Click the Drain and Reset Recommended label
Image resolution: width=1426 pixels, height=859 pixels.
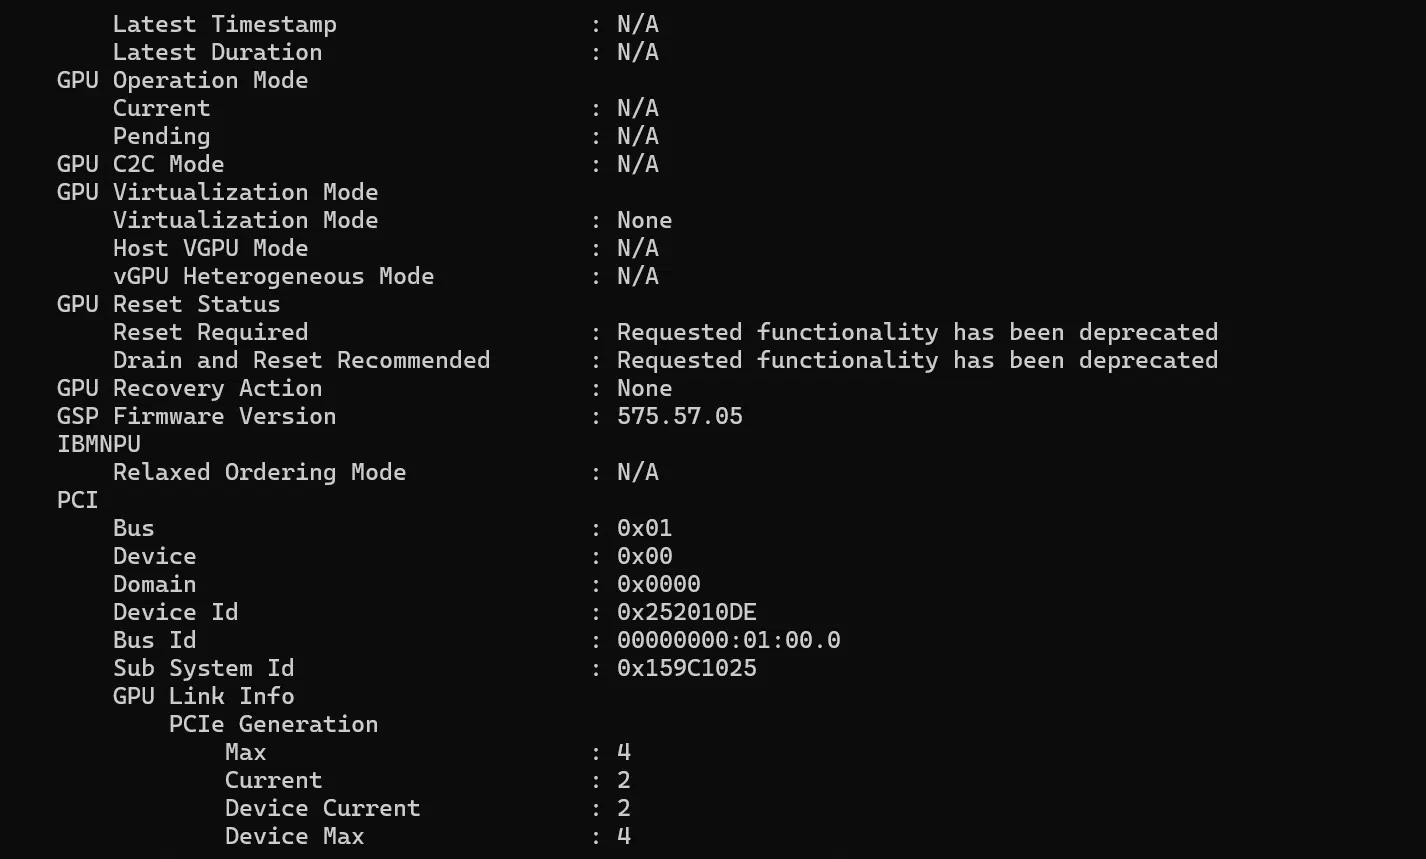coord(301,360)
